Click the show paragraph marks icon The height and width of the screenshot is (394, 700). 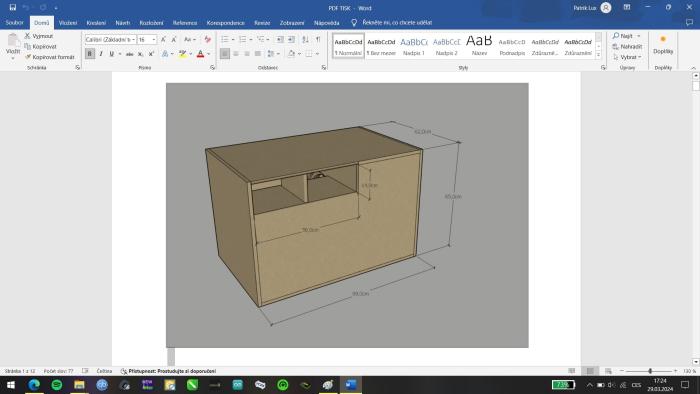318,39
